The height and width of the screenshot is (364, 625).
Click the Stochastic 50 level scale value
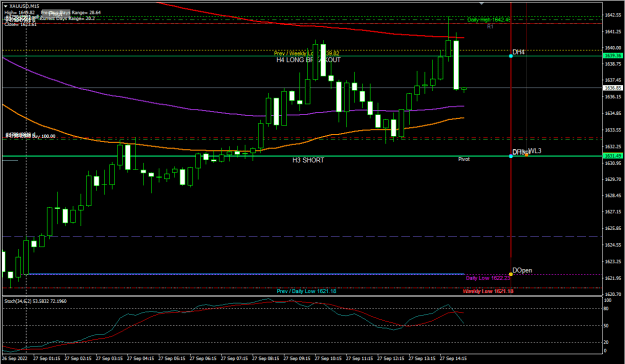coord(606,326)
